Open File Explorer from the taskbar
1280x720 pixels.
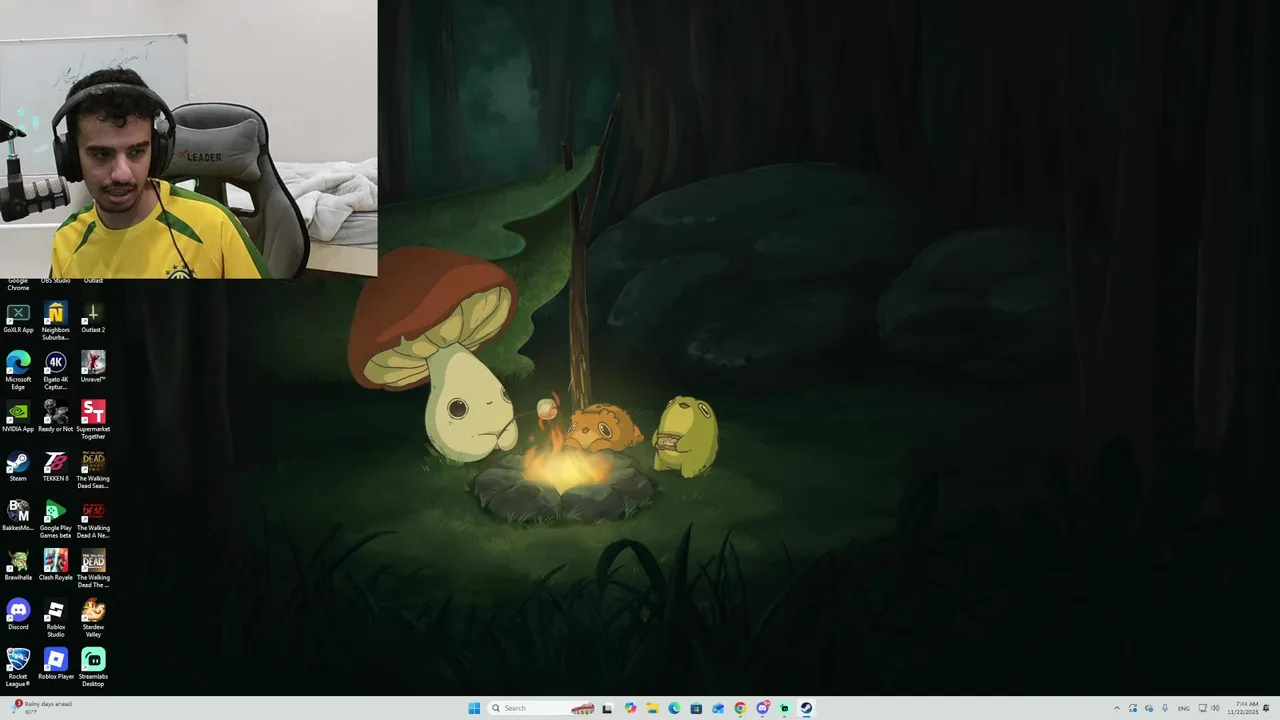(652, 708)
